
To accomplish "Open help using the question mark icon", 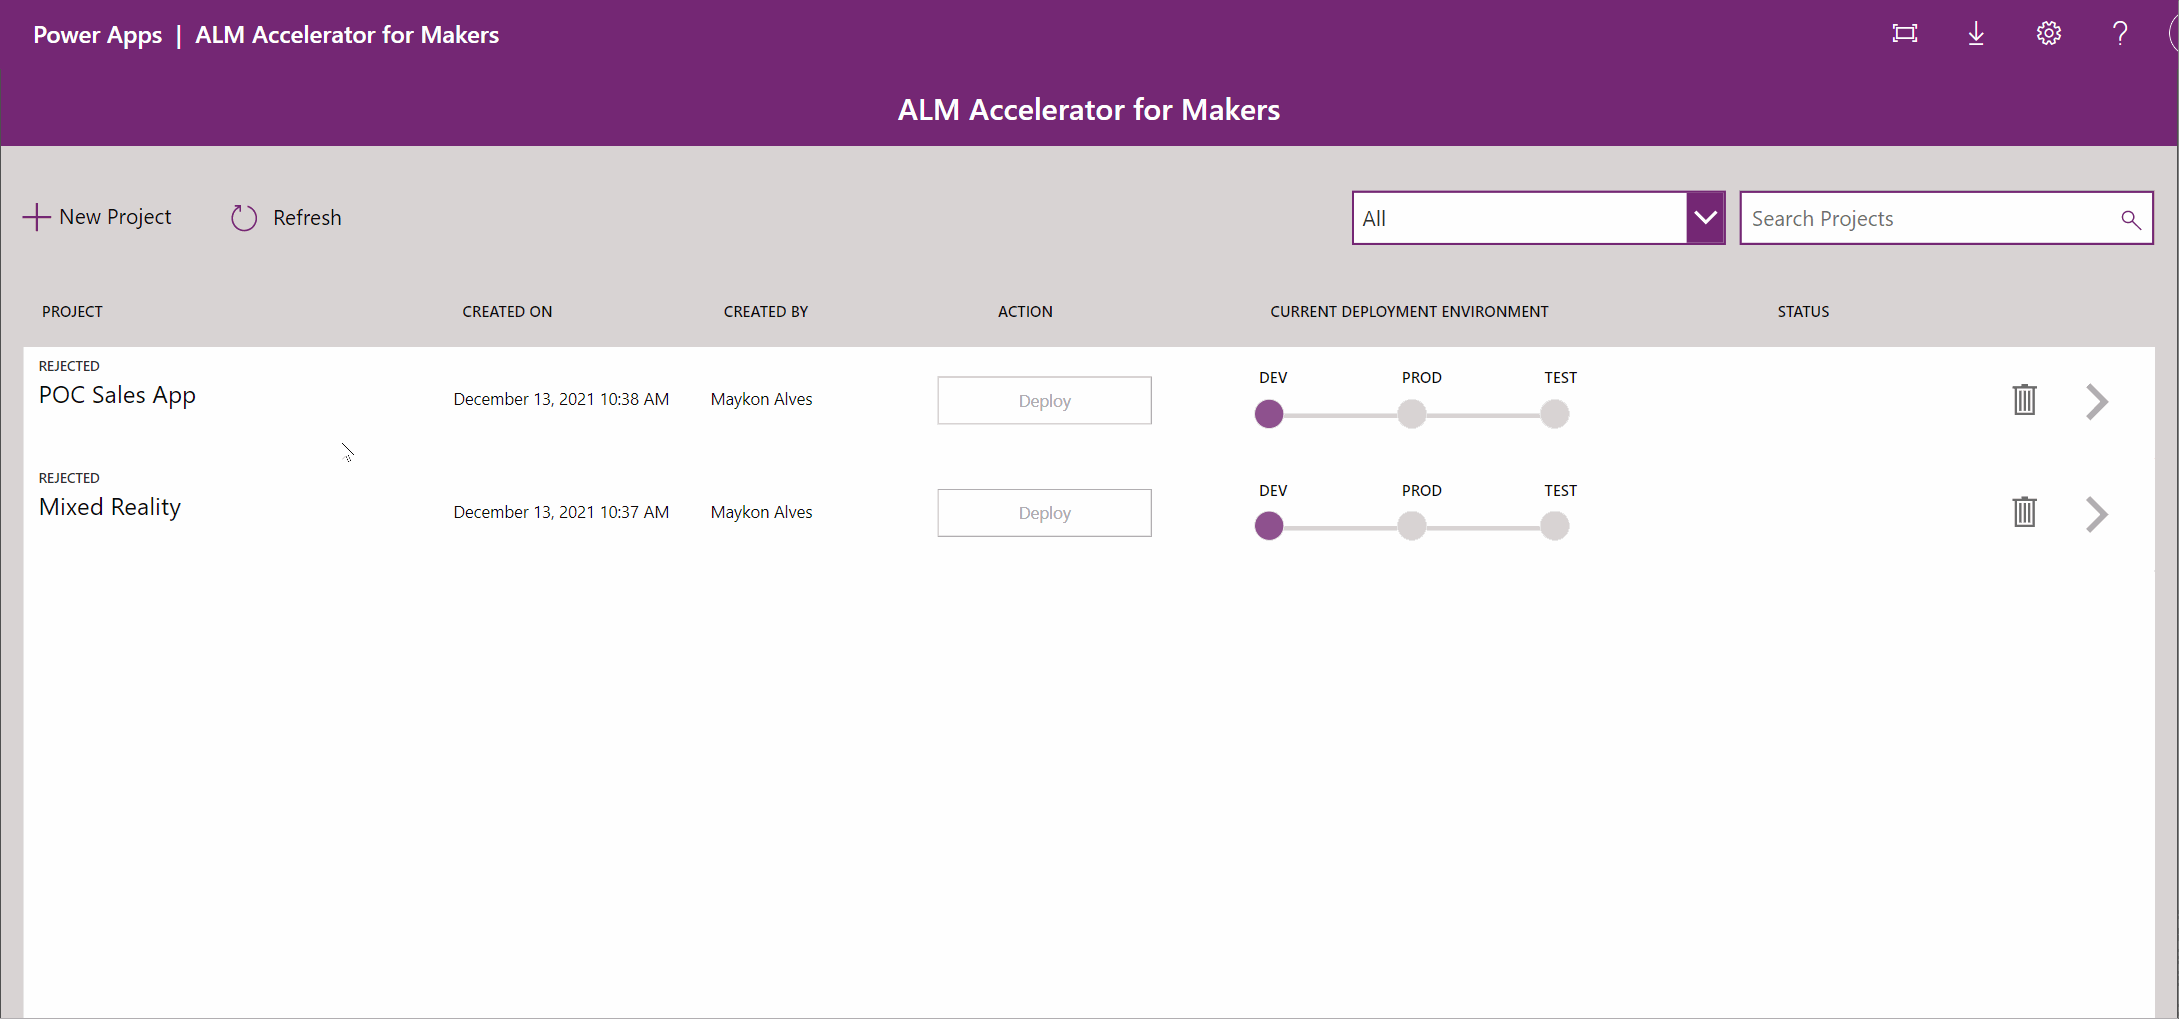I will pyautogui.click(x=2120, y=33).
